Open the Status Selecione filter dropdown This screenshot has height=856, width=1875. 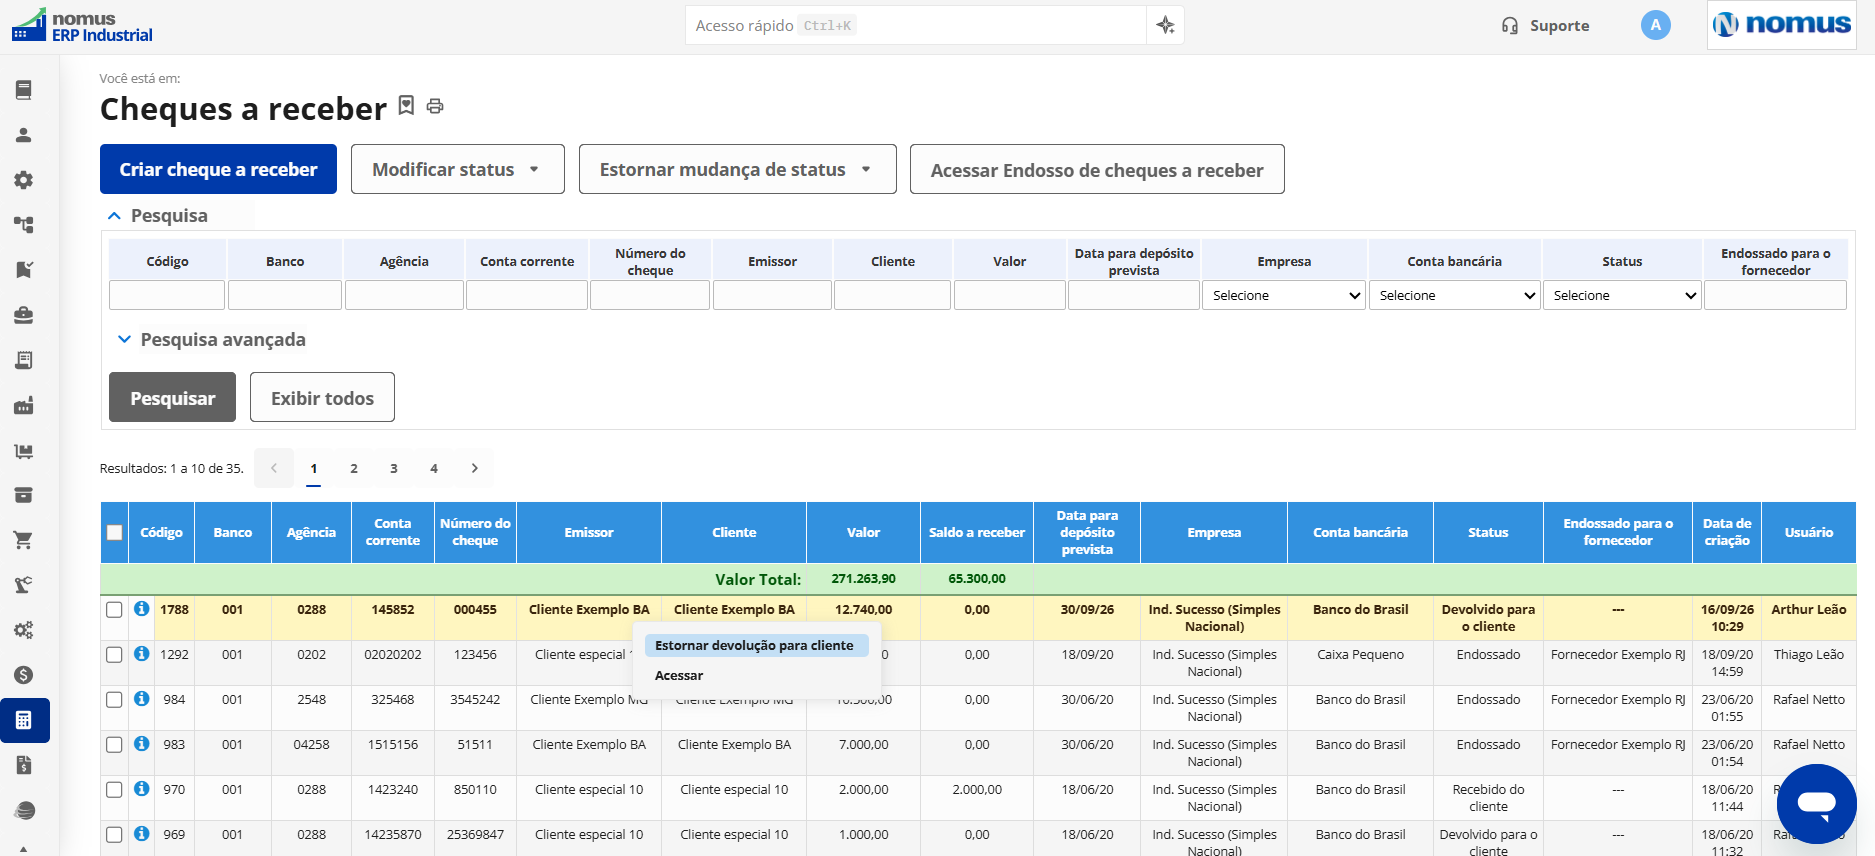(x=1622, y=295)
